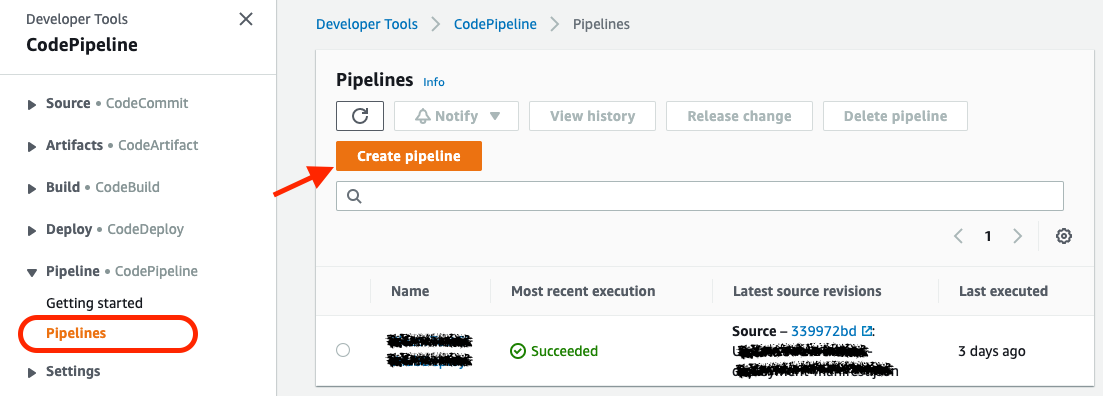The width and height of the screenshot is (1103, 396).
Task: Expand the Deploy CodeDeploy section
Action: [x=32, y=231]
